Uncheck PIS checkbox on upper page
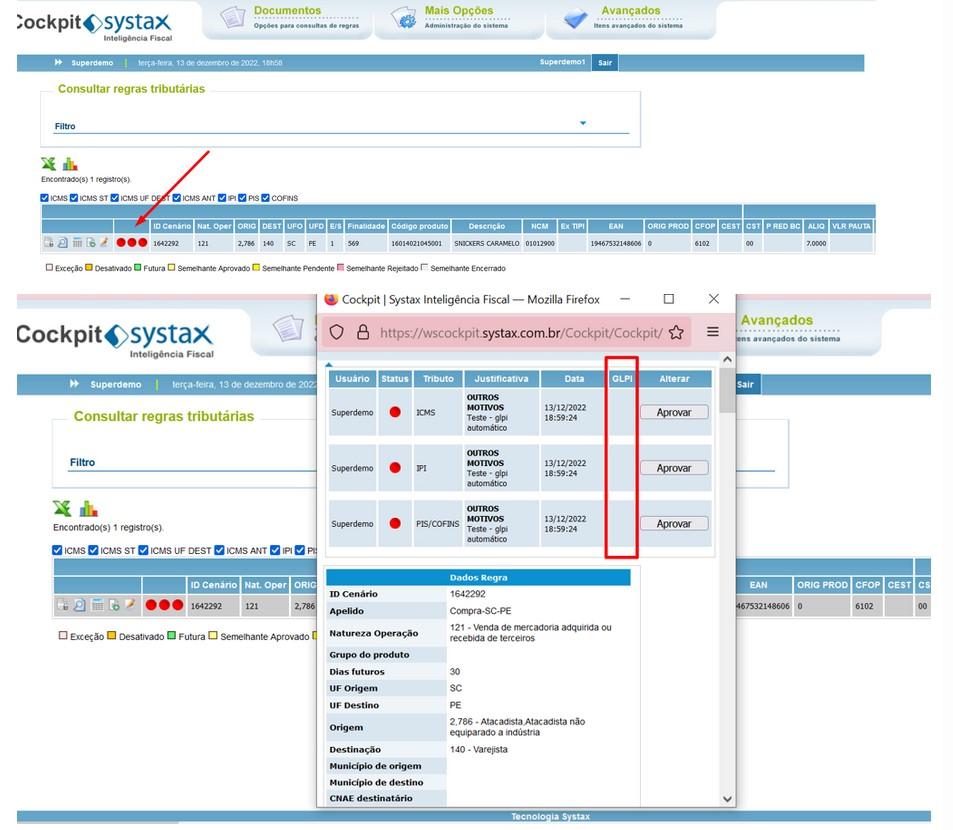The height and width of the screenshot is (830, 953). [242, 198]
